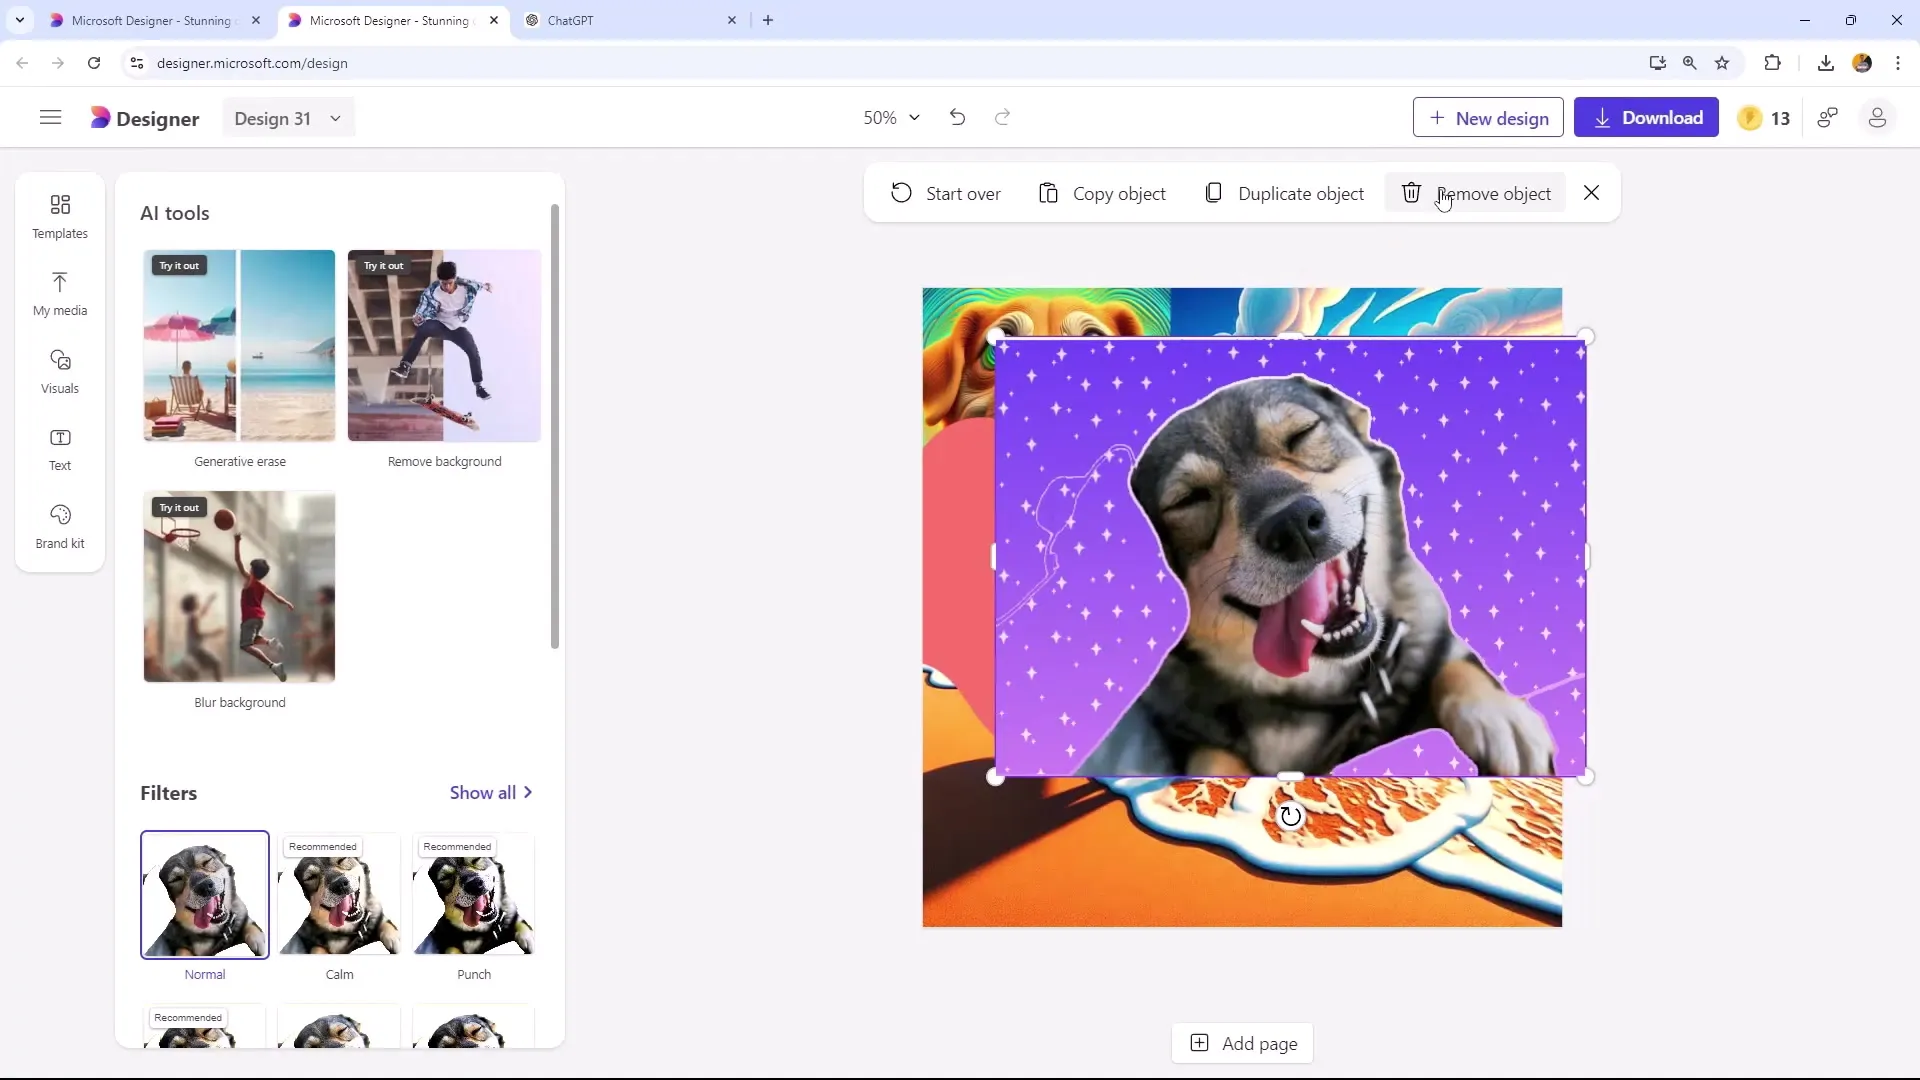The height and width of the screenshot is (1080, 1920).
Task: Open the account profile icon
Action: [1877, 118]
